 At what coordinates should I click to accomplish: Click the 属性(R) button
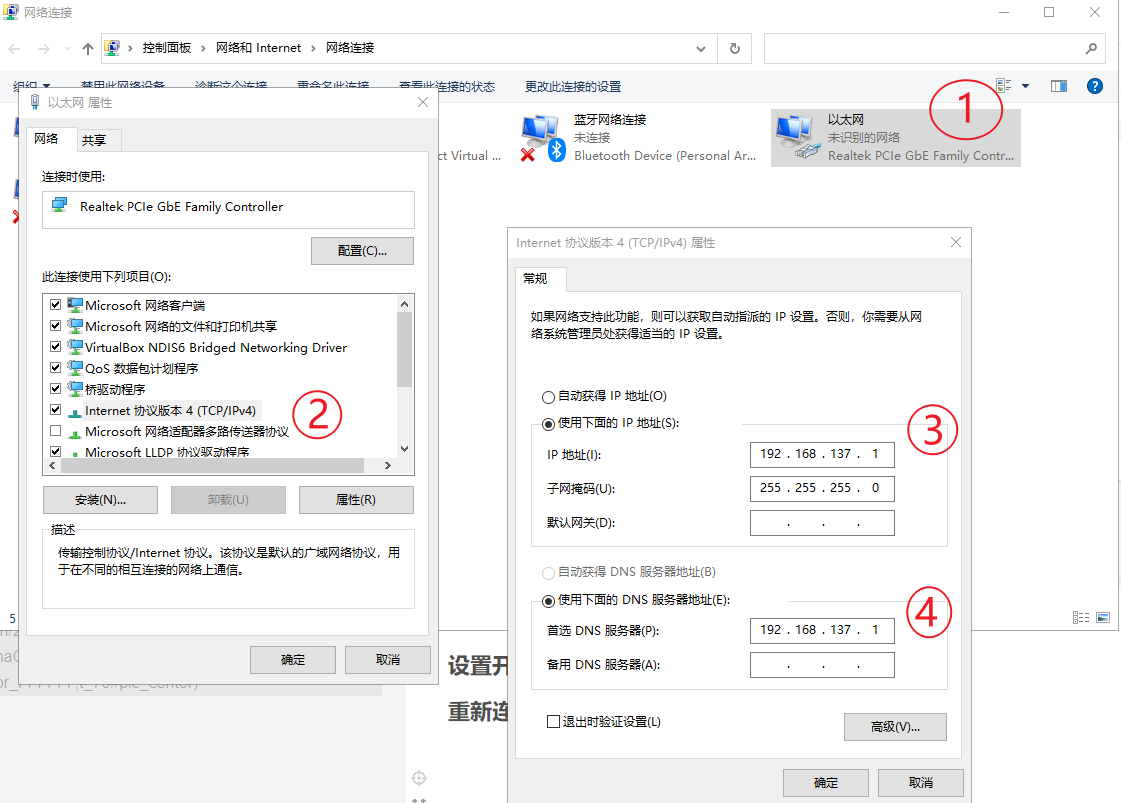pos(356,499)
